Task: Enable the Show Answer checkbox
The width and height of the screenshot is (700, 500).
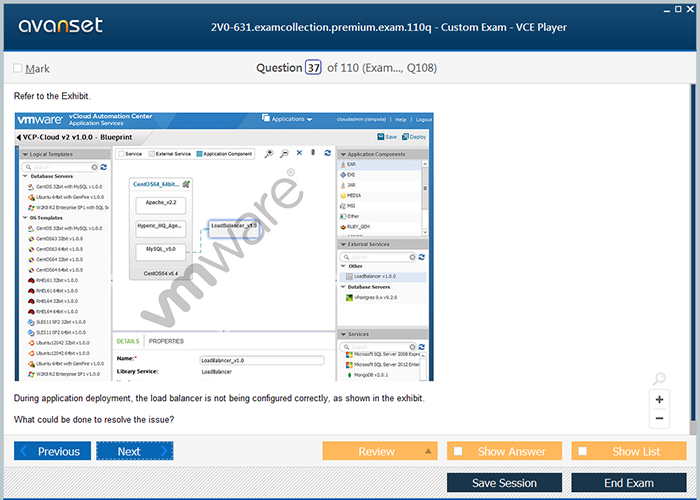Action: point(458,452)
